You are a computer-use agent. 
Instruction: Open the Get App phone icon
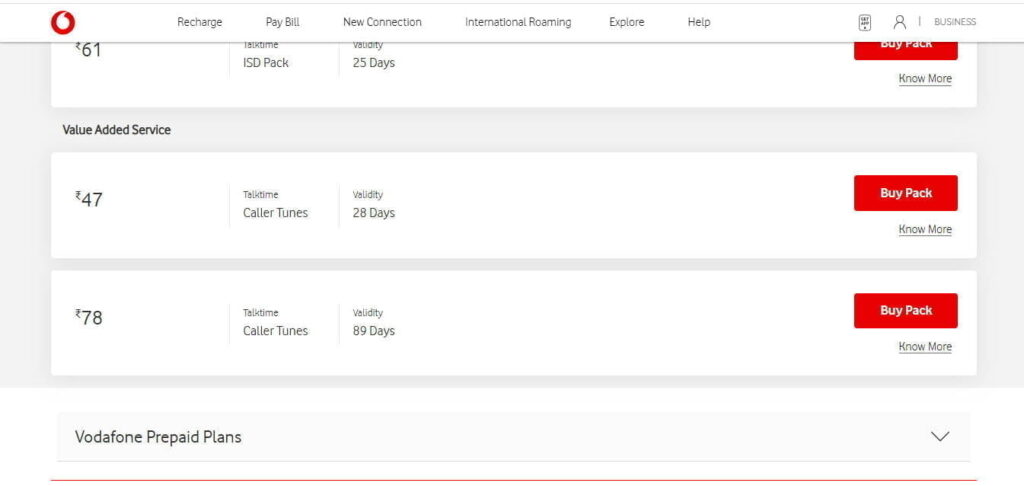(x=865, y=23)
